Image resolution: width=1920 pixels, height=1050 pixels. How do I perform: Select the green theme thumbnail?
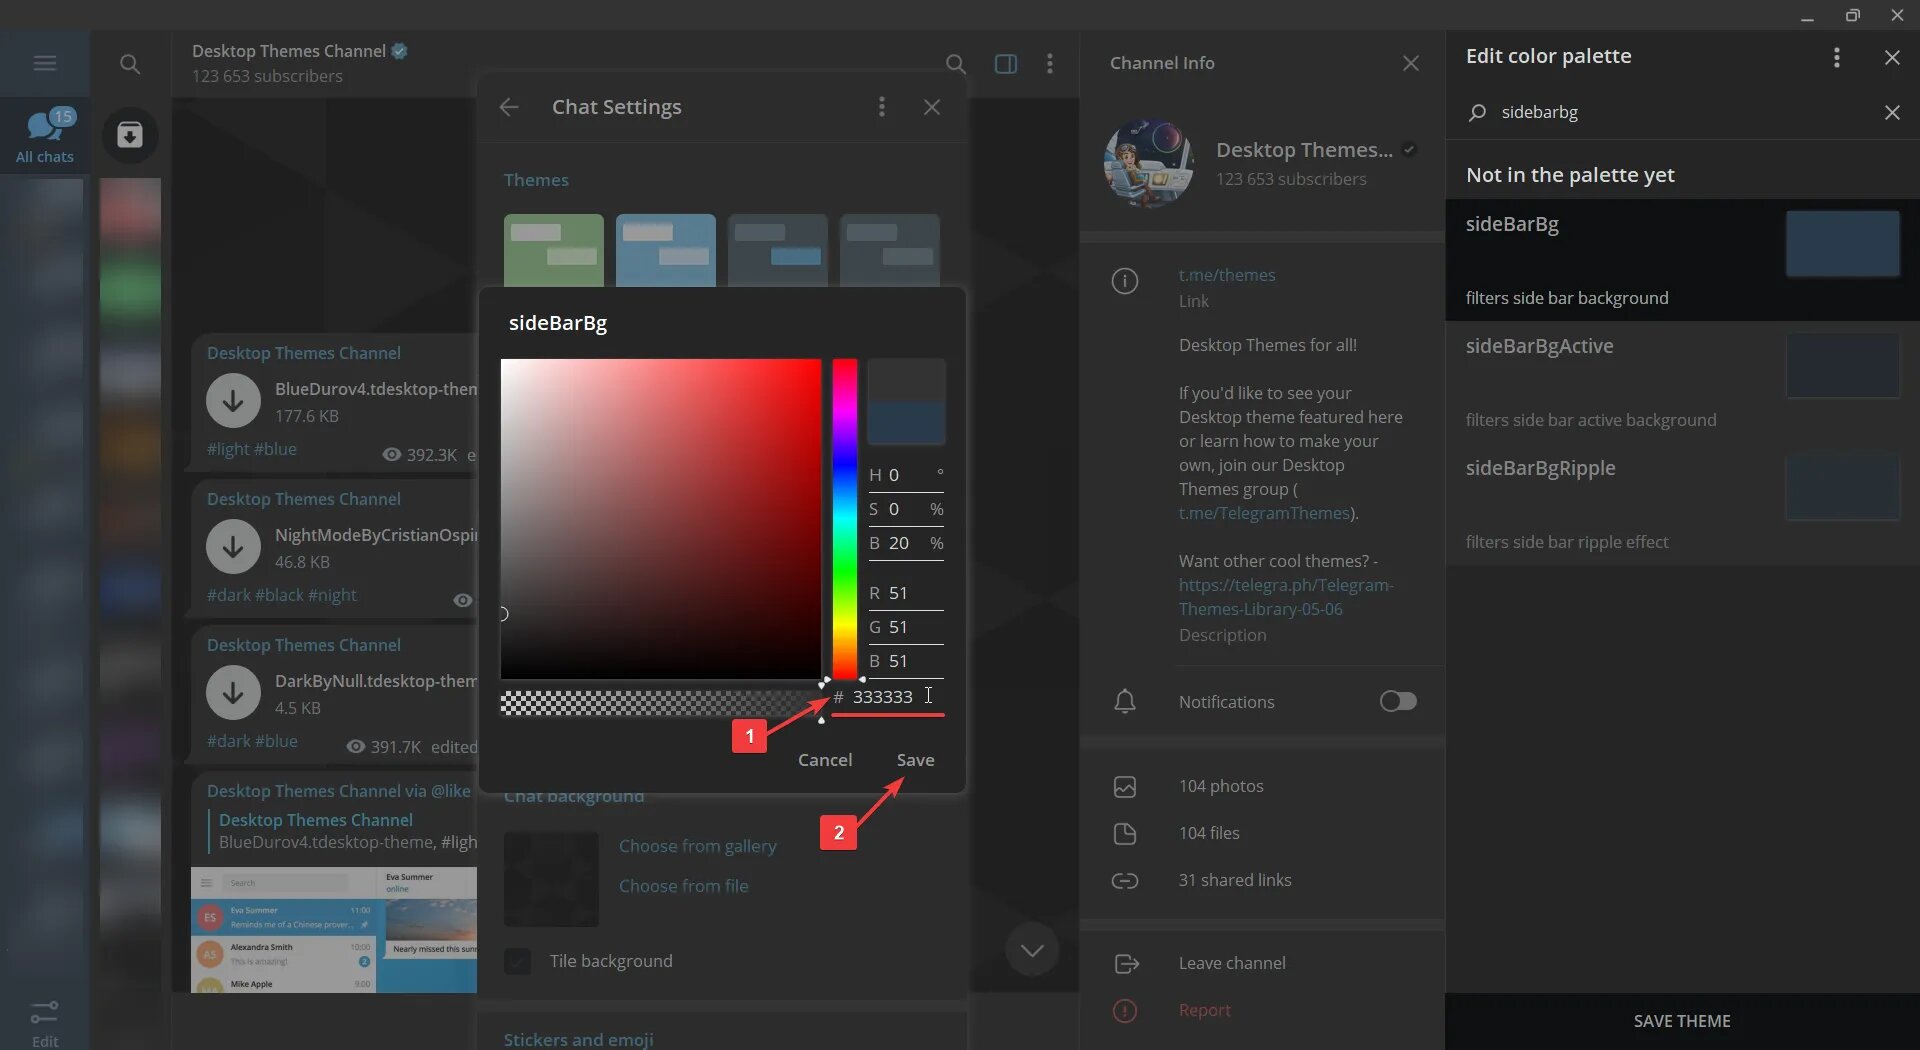(553, 250)
